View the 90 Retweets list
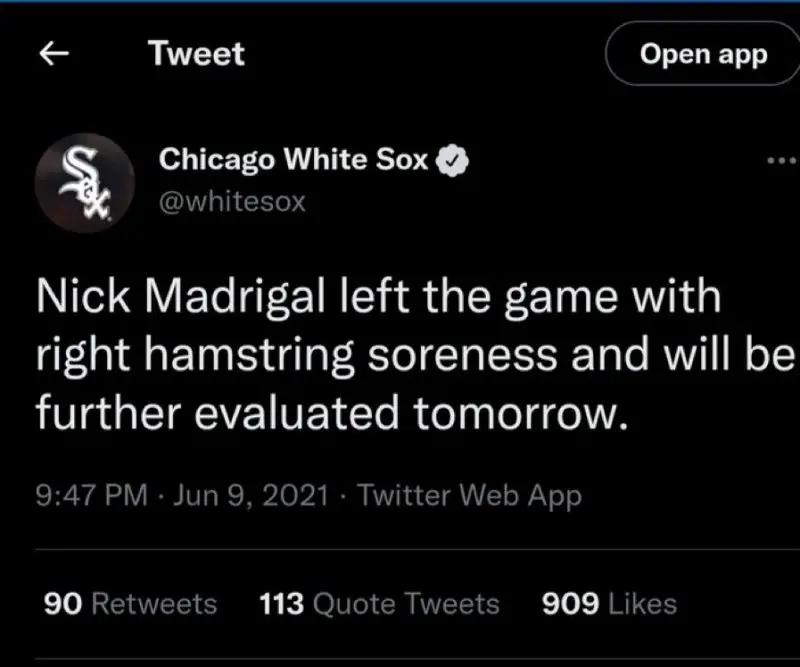Viewport: 800px width, 667px height. pos(130,604)
